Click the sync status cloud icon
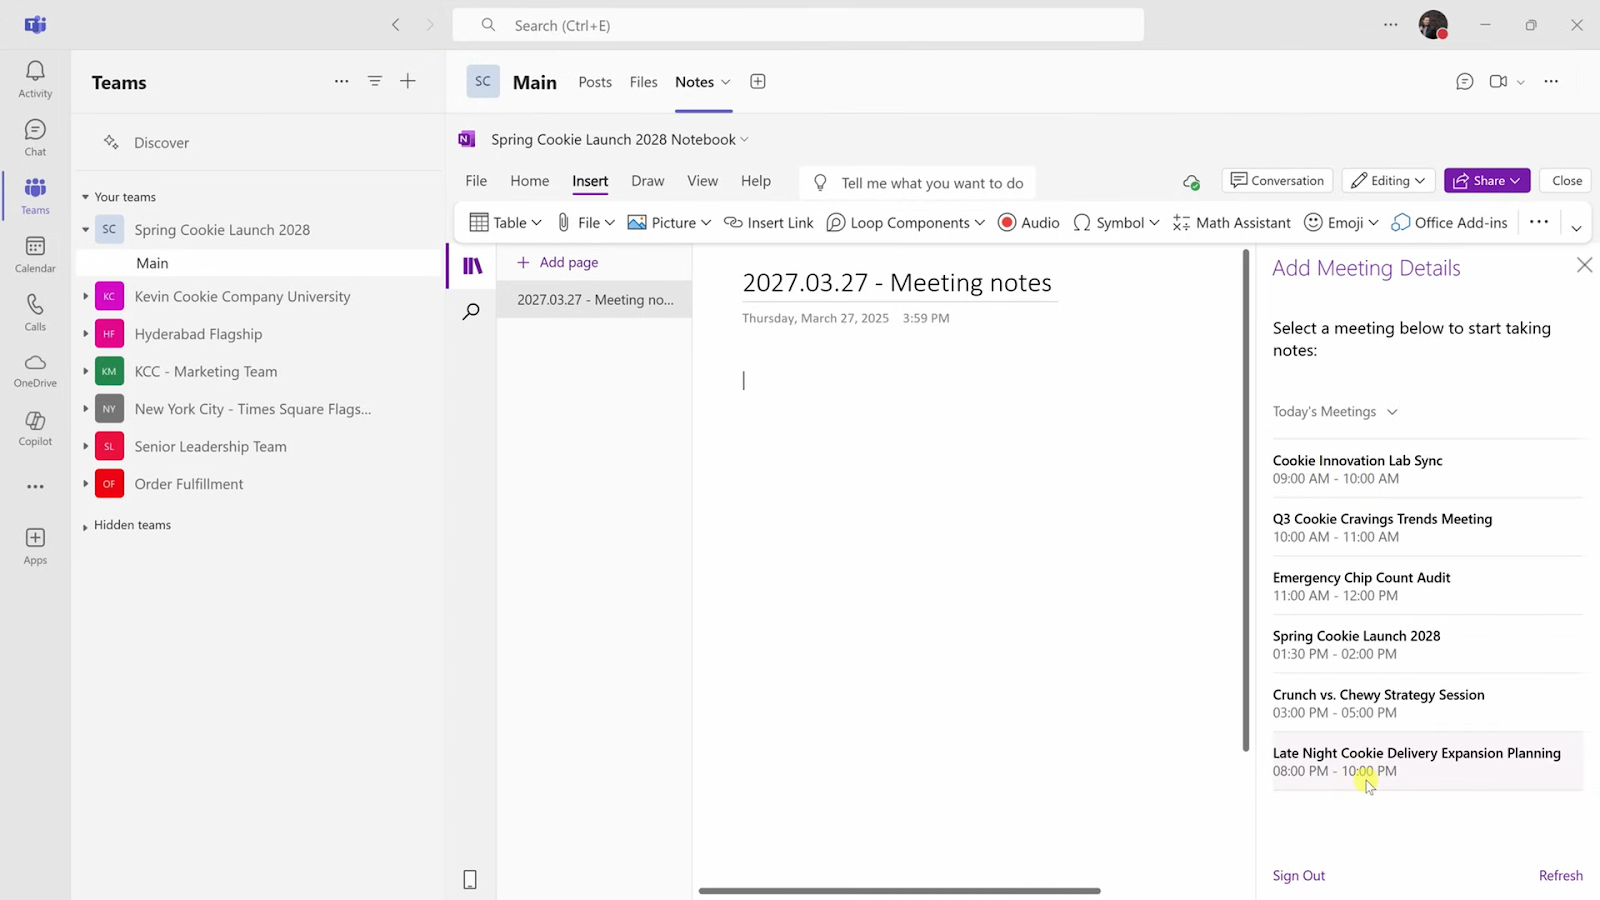Screen dimensions: 1600x900 1191,182
